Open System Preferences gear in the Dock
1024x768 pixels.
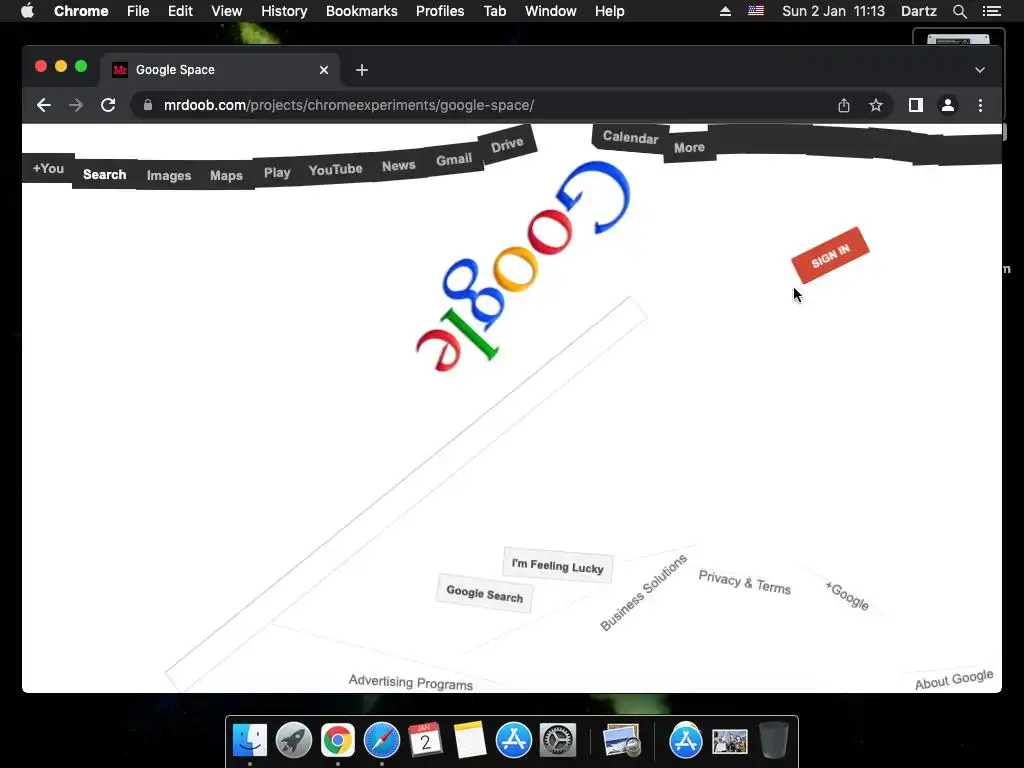[x=558, y=741]
